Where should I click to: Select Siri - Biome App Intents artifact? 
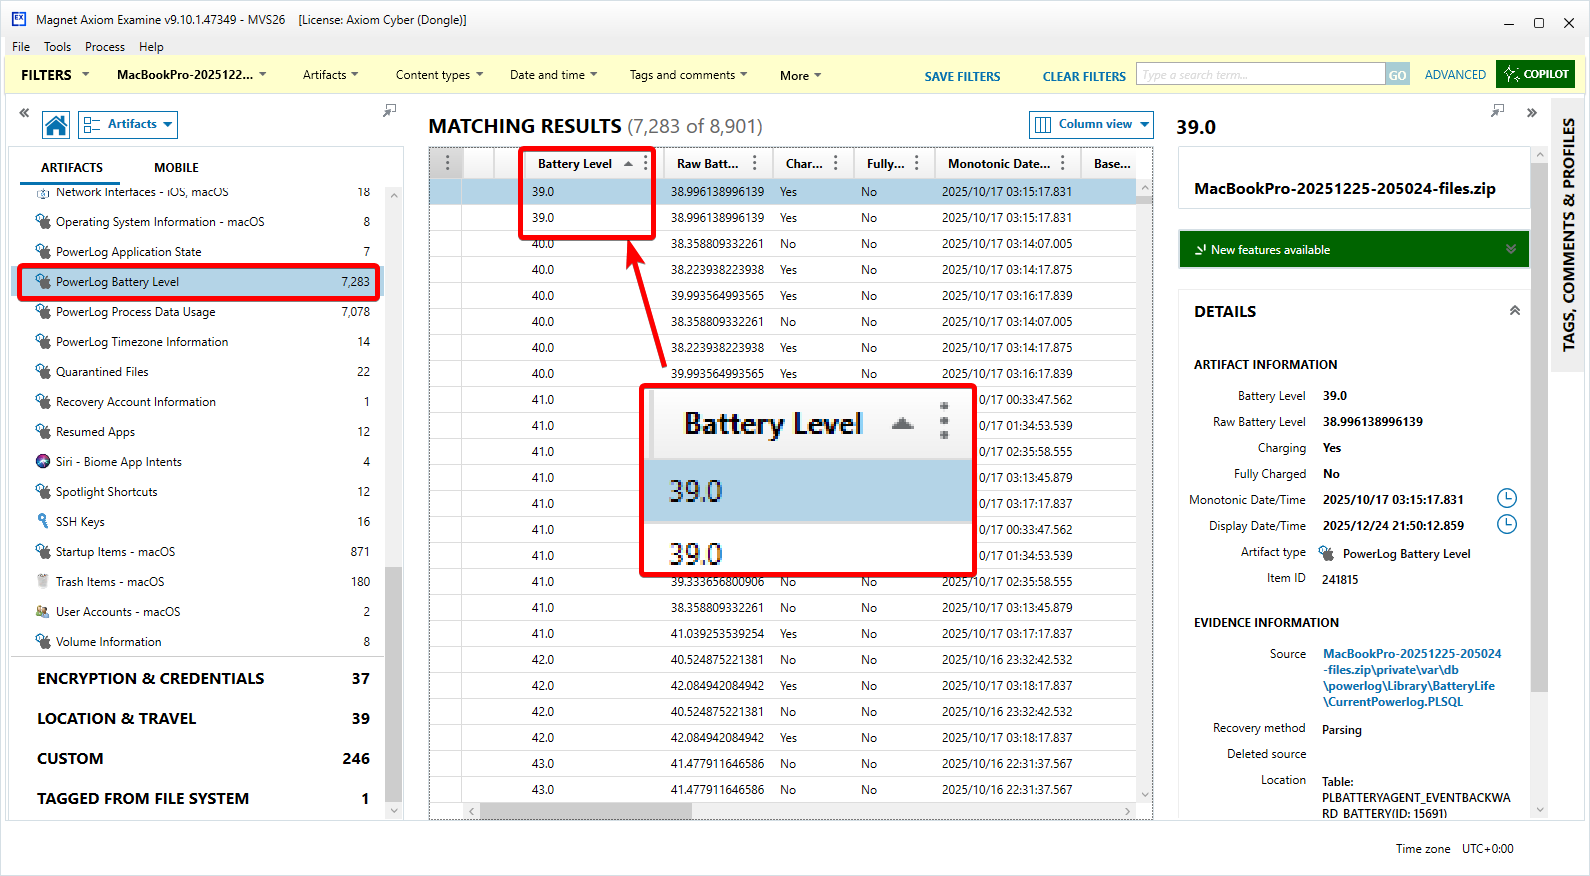point(203,462)
